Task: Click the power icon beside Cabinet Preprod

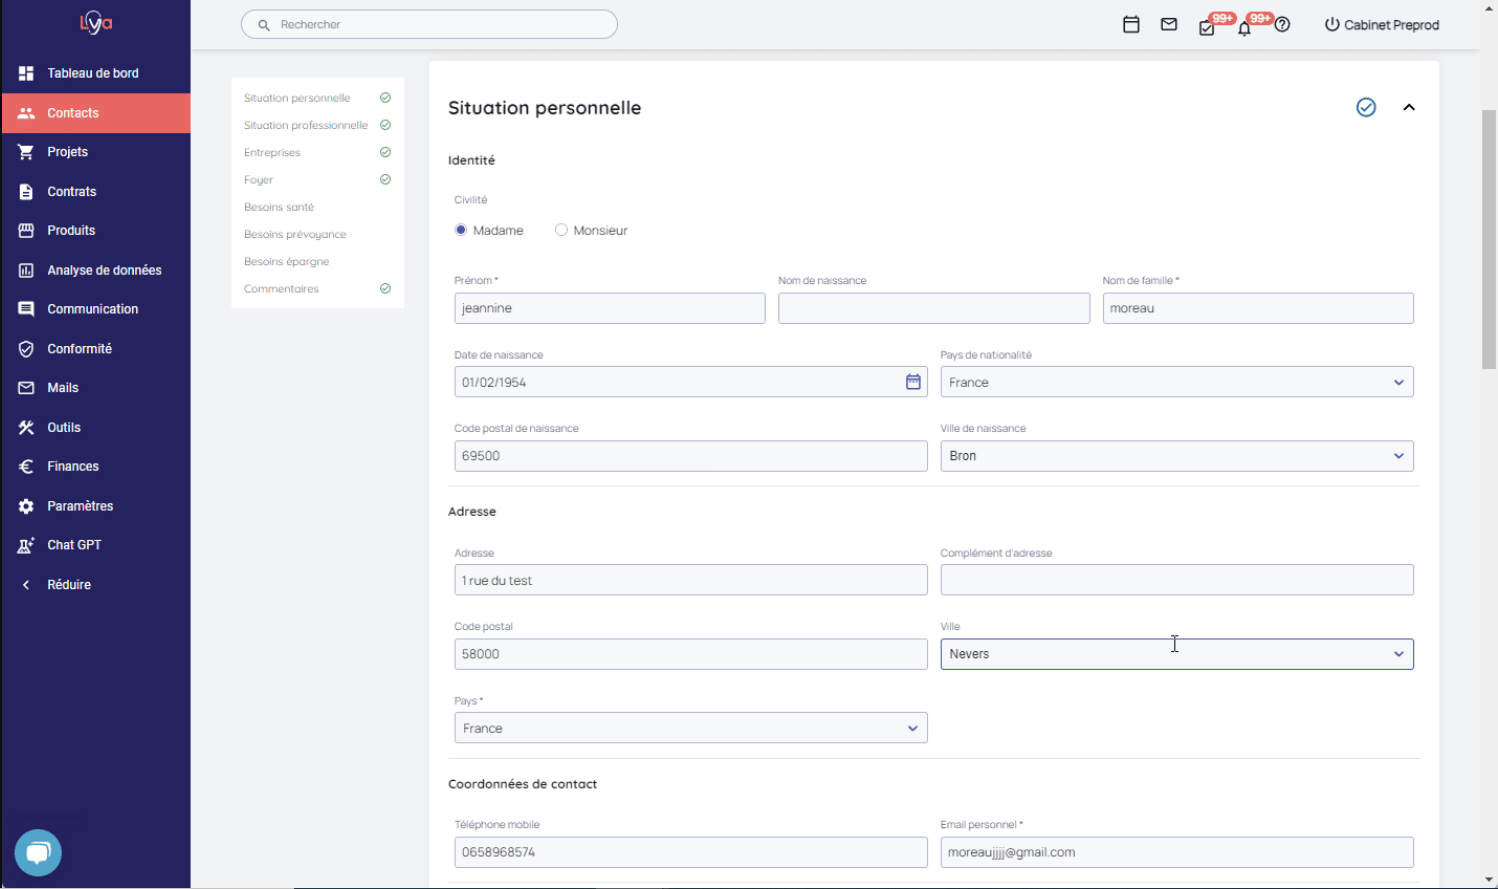Action: point(1332,24)
